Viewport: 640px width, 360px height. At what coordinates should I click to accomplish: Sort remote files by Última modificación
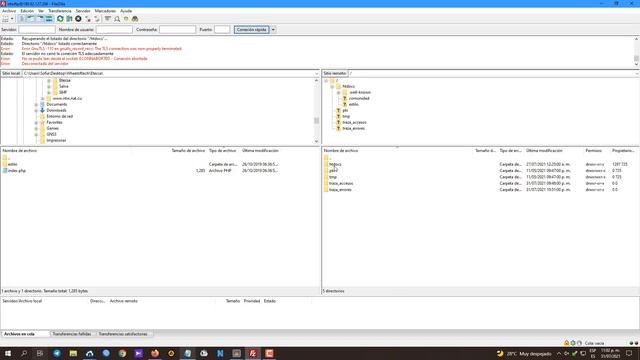[x=544, y=151]
